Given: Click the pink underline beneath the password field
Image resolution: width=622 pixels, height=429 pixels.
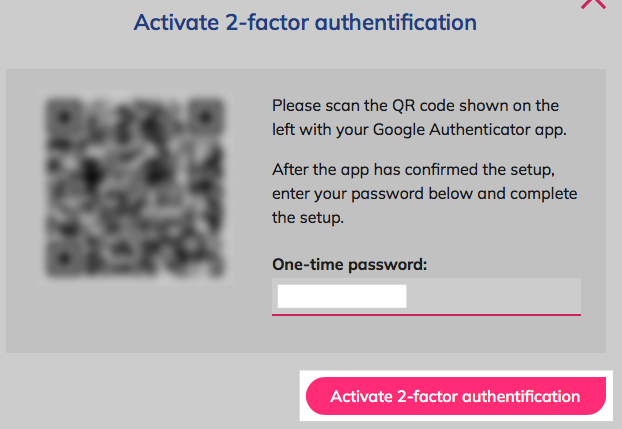Looking at the screenshot, I should pos(426,315).
